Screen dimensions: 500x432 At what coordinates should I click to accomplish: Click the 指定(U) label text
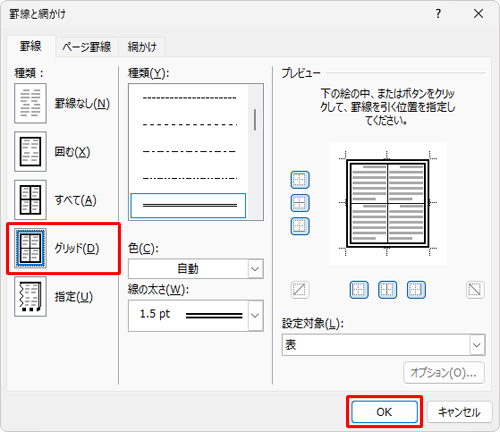(x=74, y=297)
